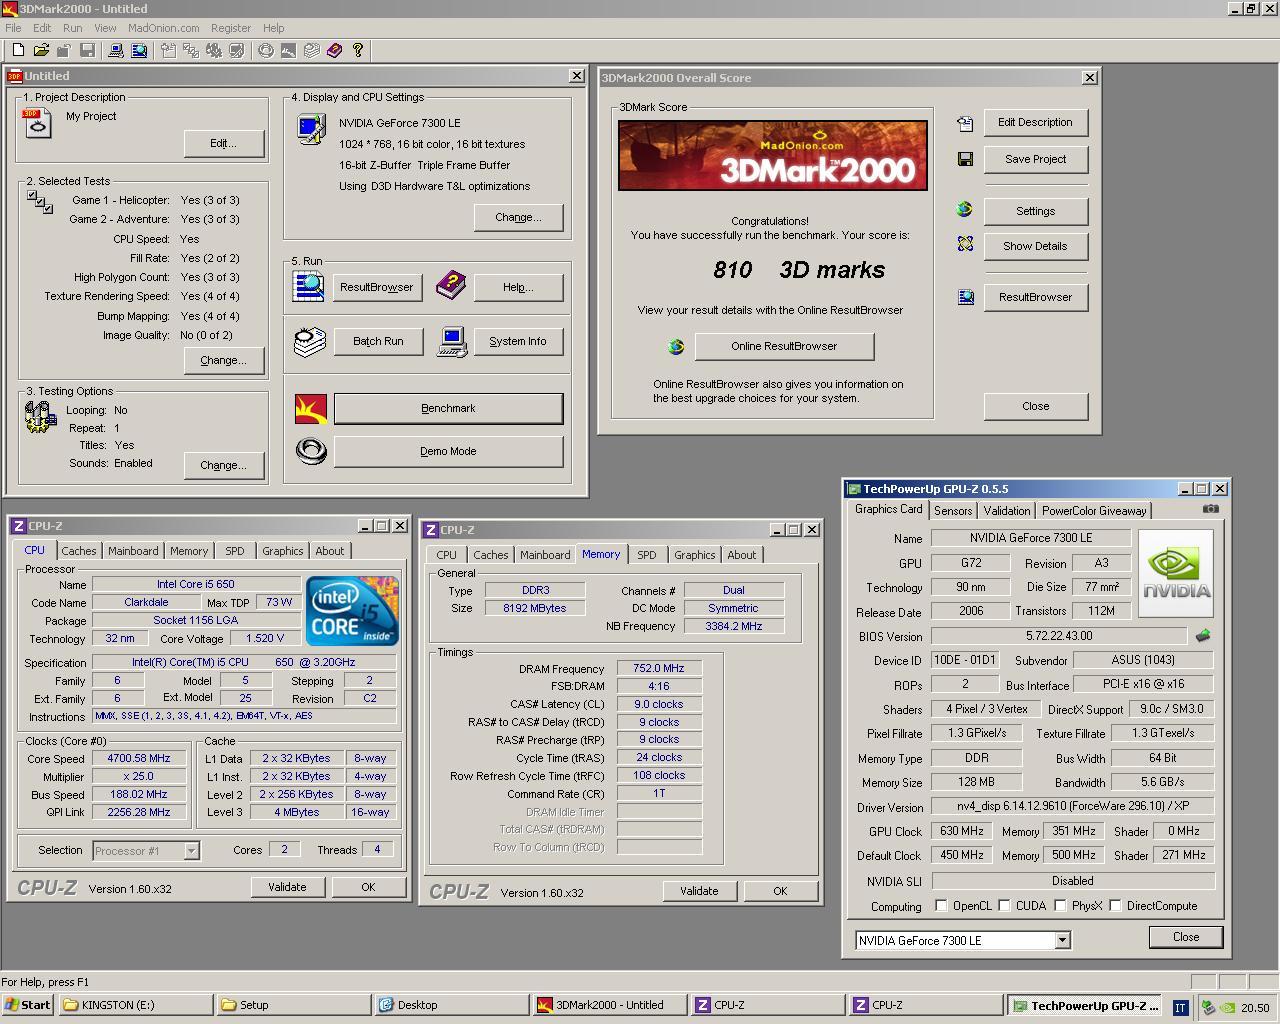Click the Edit Description document icon

[x=965, y=123]
